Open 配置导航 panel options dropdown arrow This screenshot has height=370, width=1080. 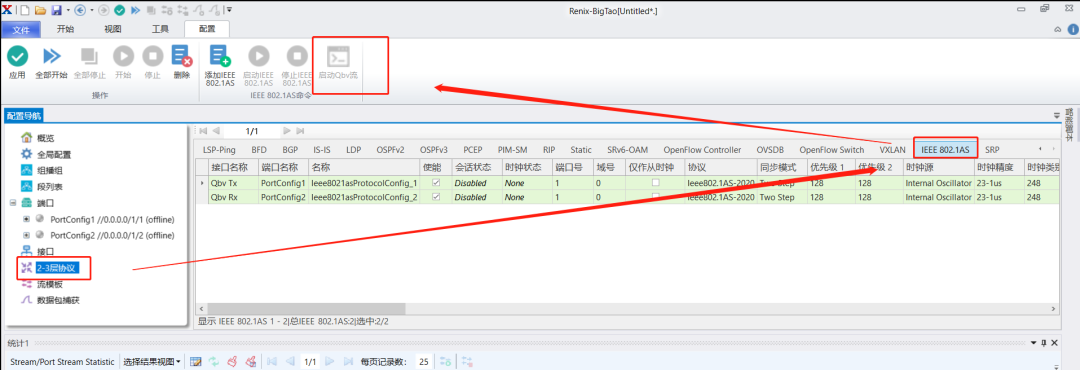tap(1057, 115)
